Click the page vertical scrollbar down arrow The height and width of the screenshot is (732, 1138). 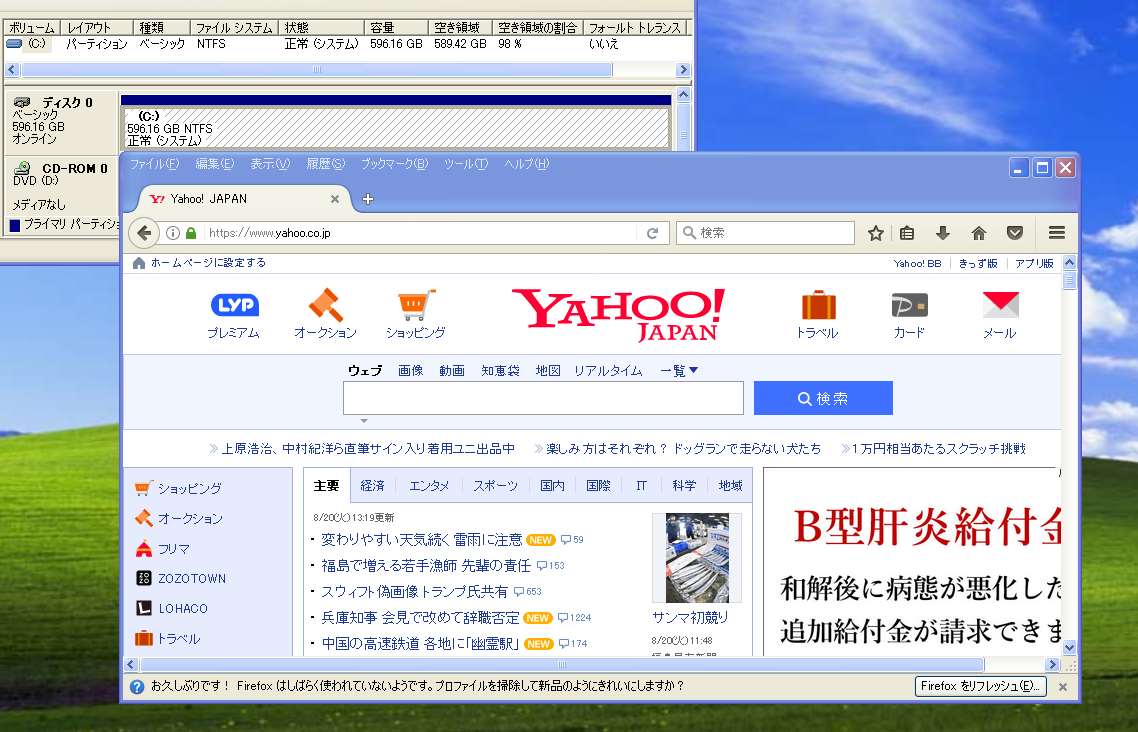point(1069,647)
